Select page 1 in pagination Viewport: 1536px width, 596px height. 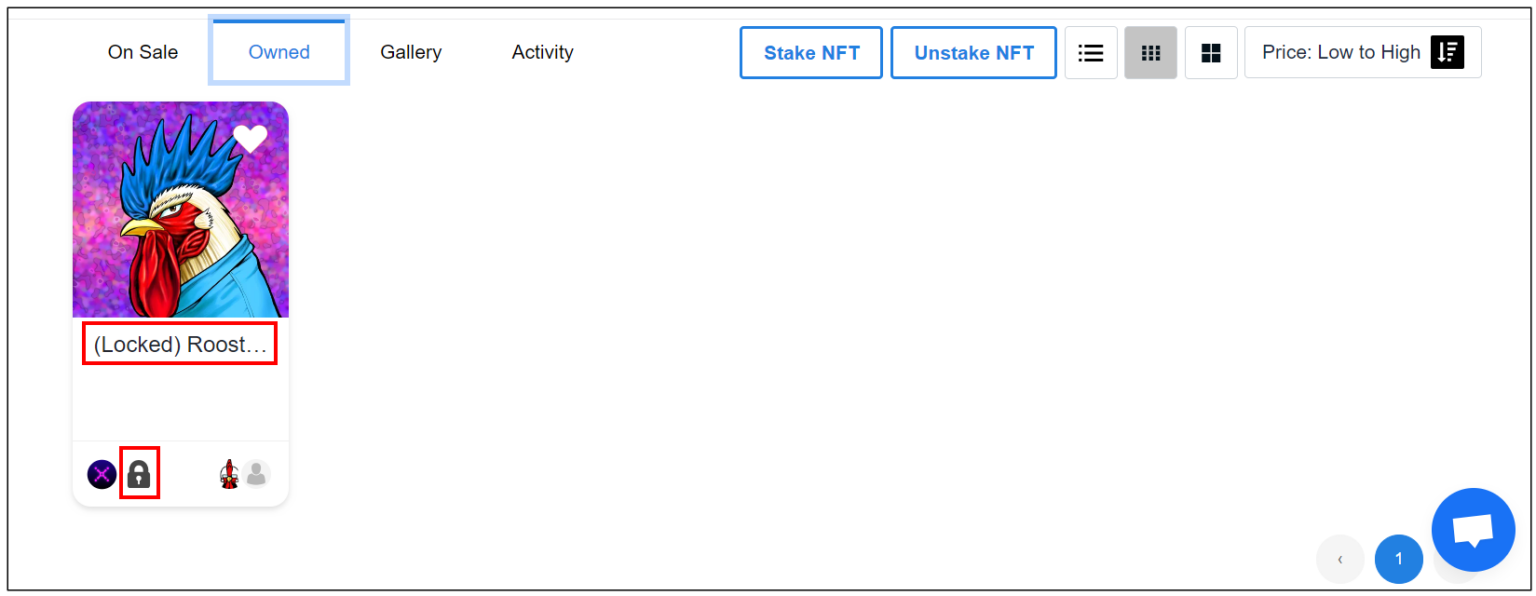pyautogui.click(x=1398, y=559)
